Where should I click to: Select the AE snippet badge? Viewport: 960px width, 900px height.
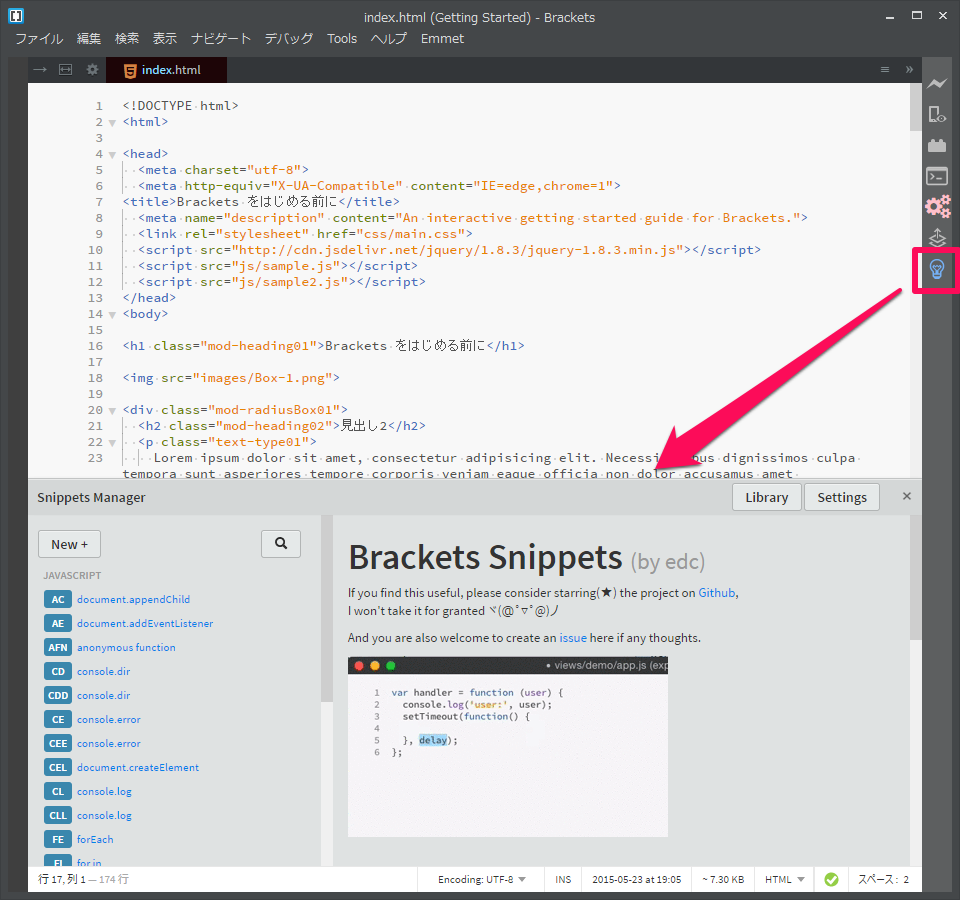58,623
